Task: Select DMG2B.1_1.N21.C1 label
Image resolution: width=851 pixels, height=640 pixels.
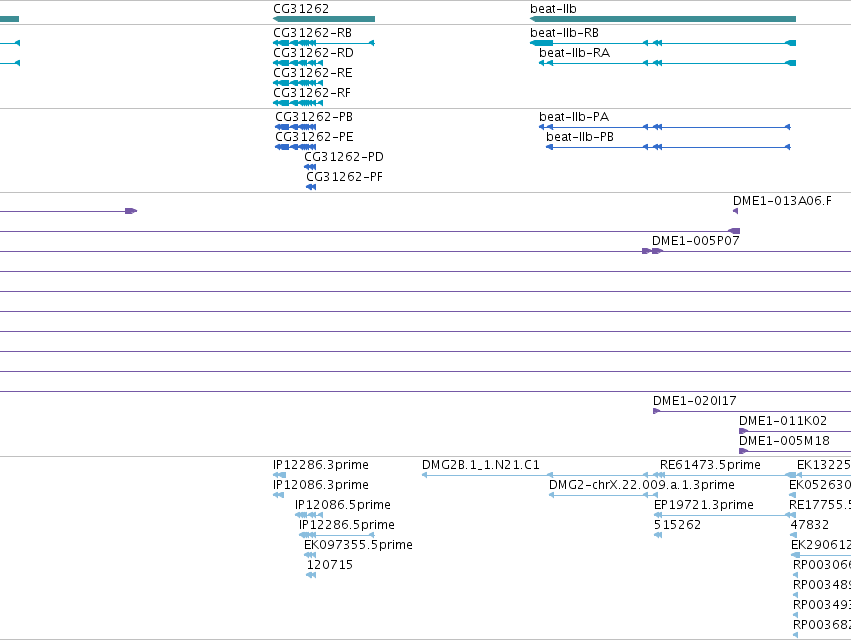Action: 481,465
